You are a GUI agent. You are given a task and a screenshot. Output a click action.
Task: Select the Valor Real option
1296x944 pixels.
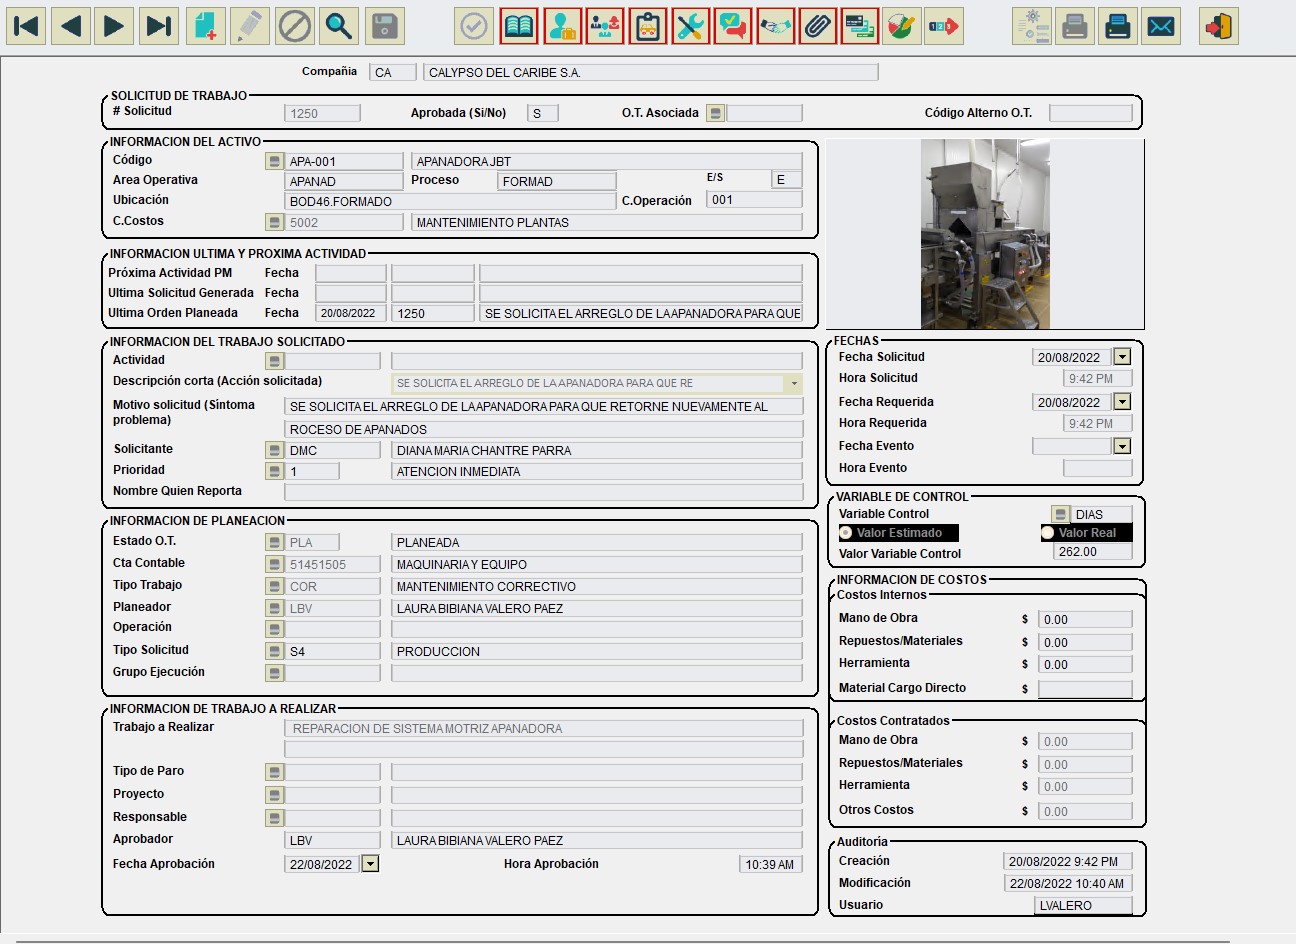click(1045, 532)
